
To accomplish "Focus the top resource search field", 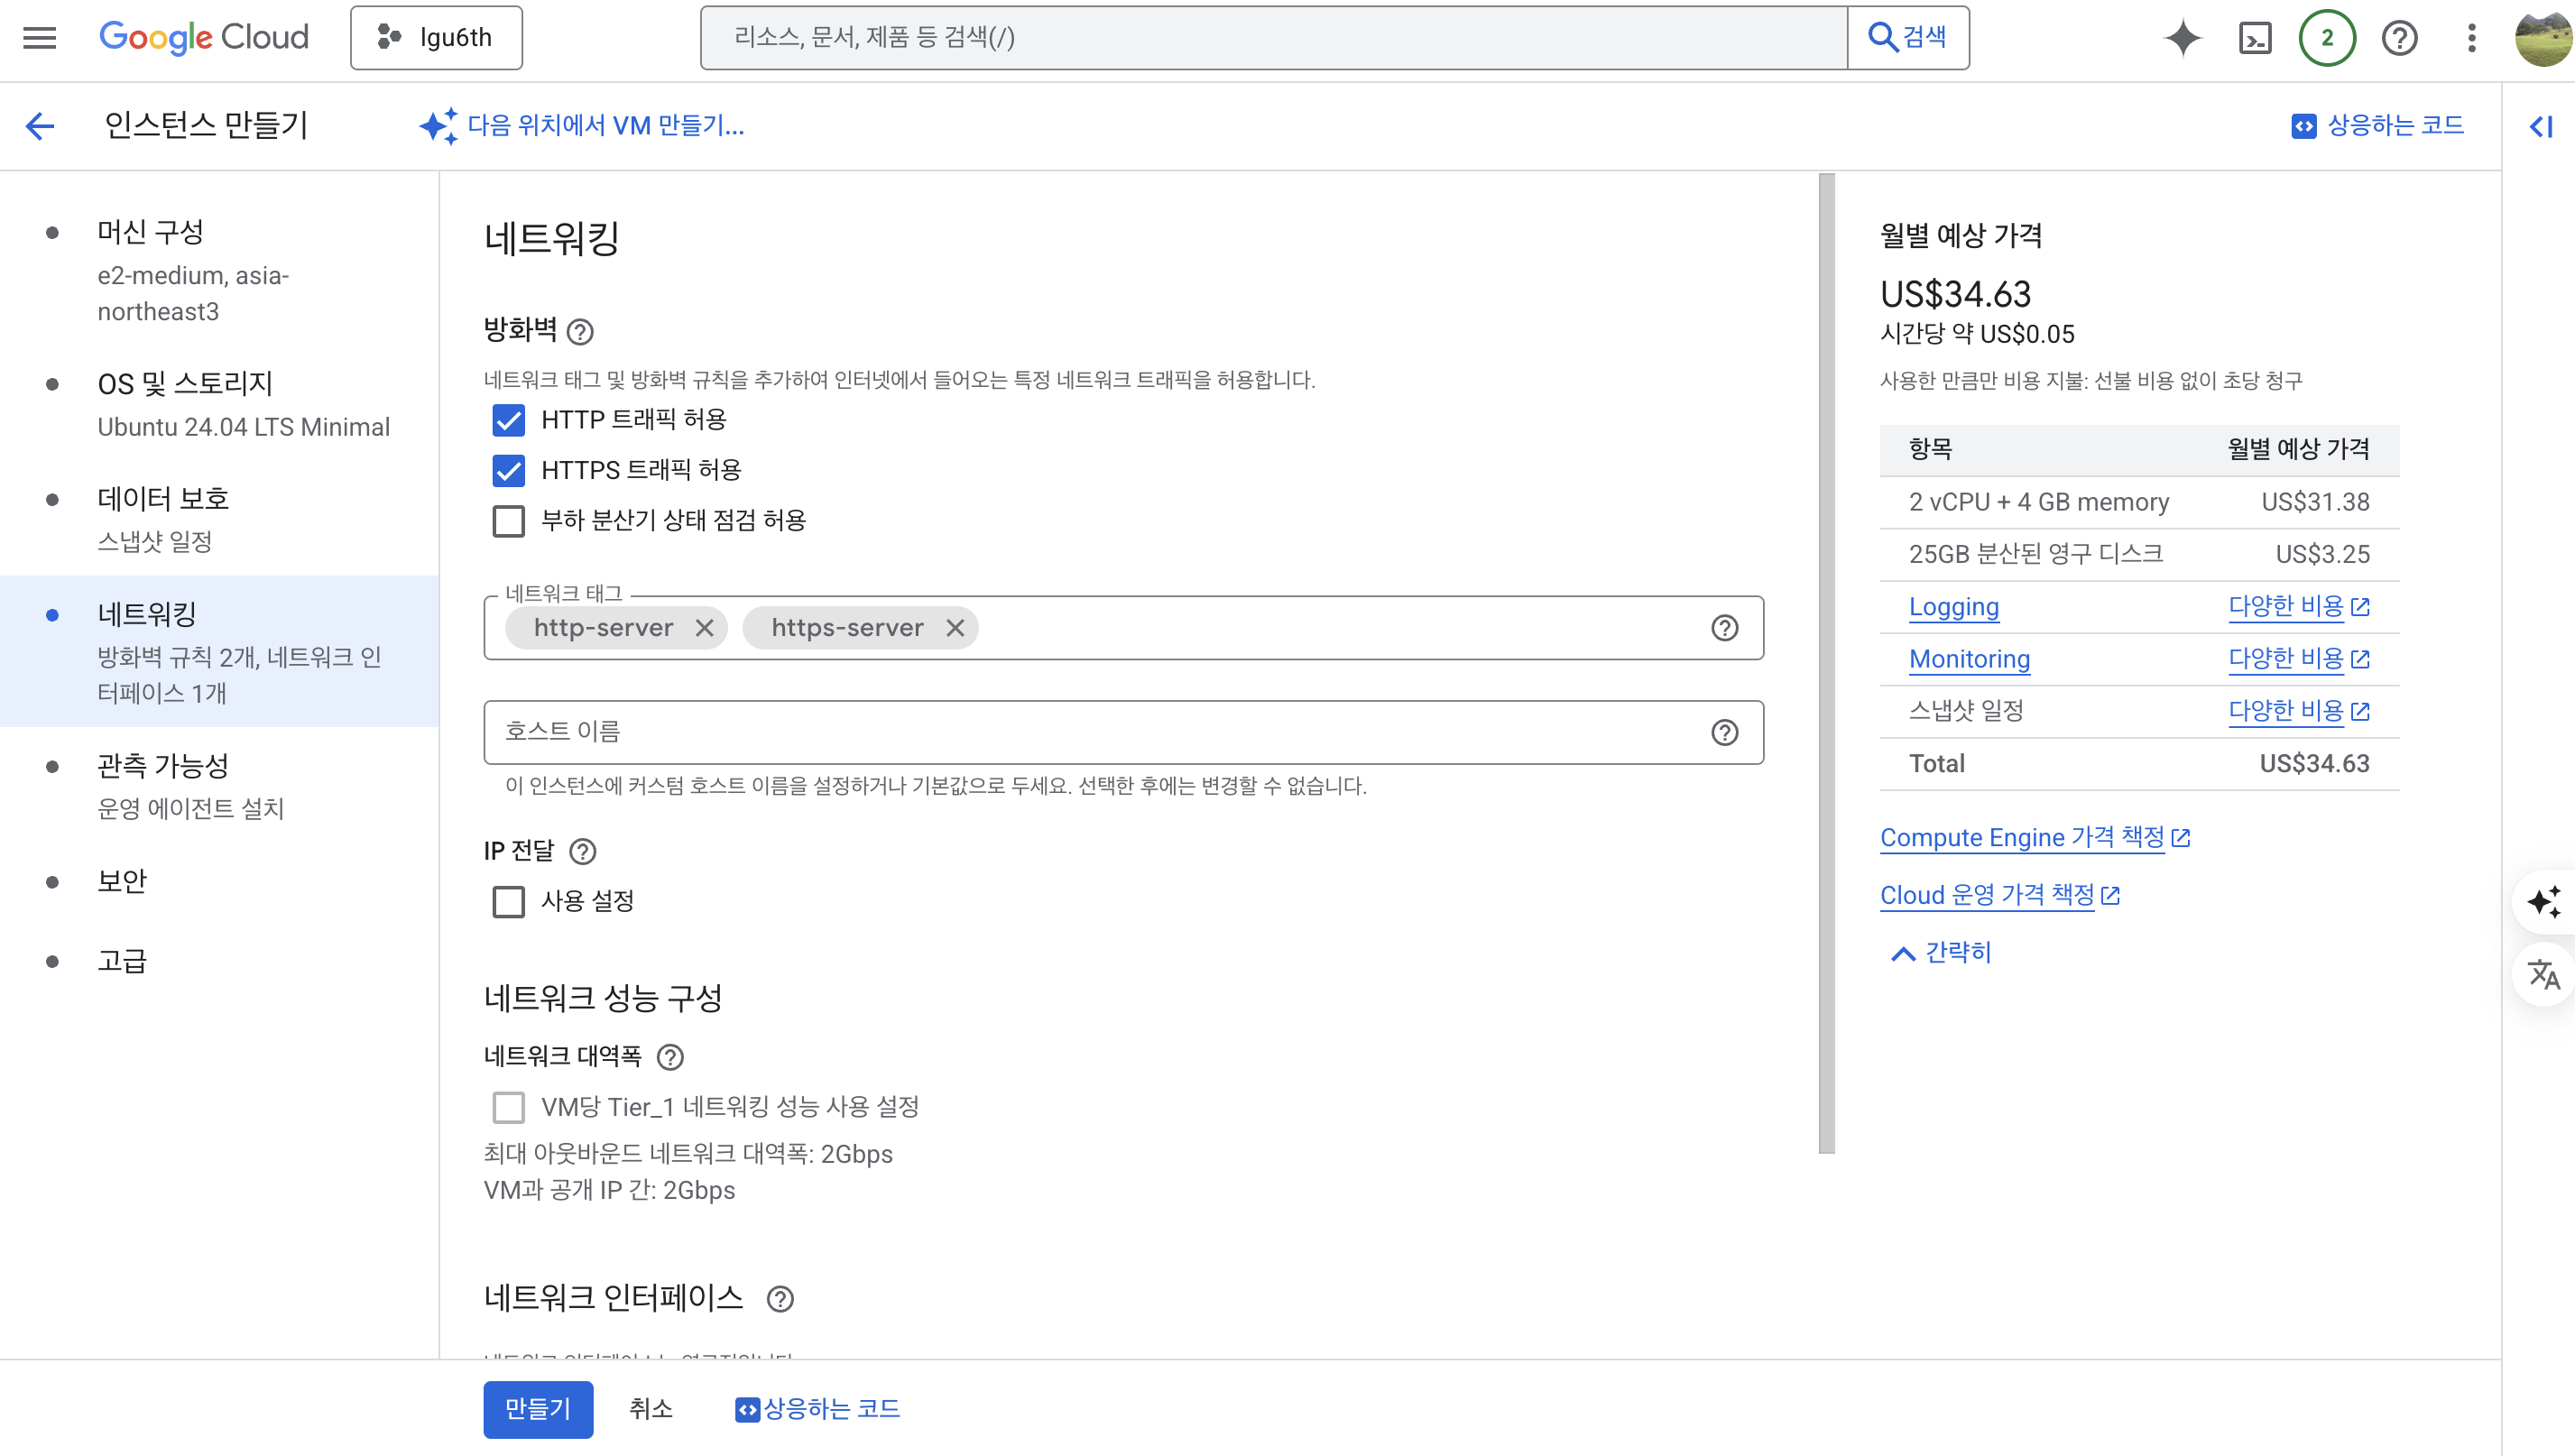I will pyautogui.click(x=1273, y=38).
